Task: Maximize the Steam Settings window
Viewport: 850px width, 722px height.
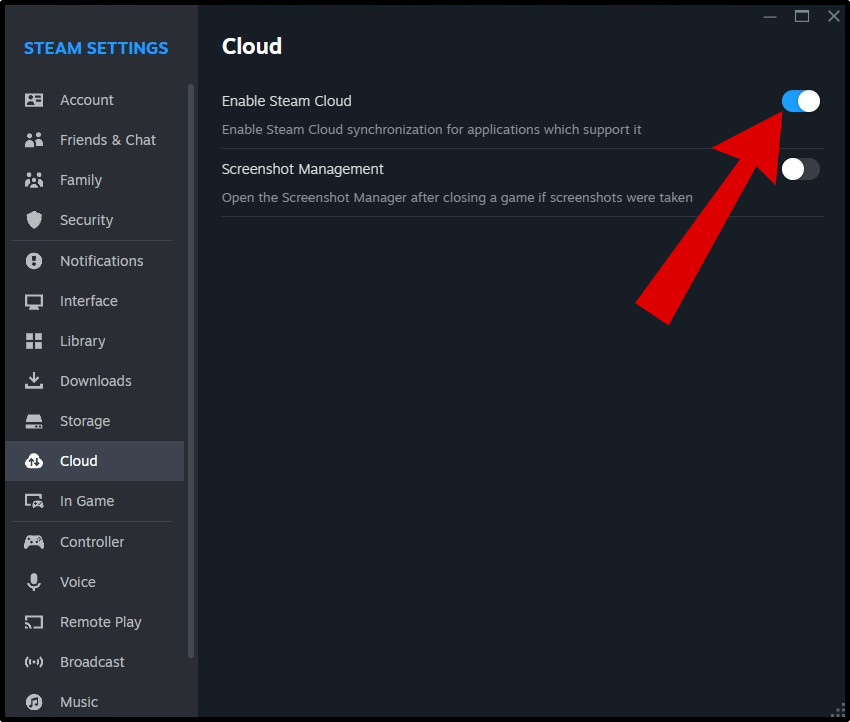Action: click(802, 16)
